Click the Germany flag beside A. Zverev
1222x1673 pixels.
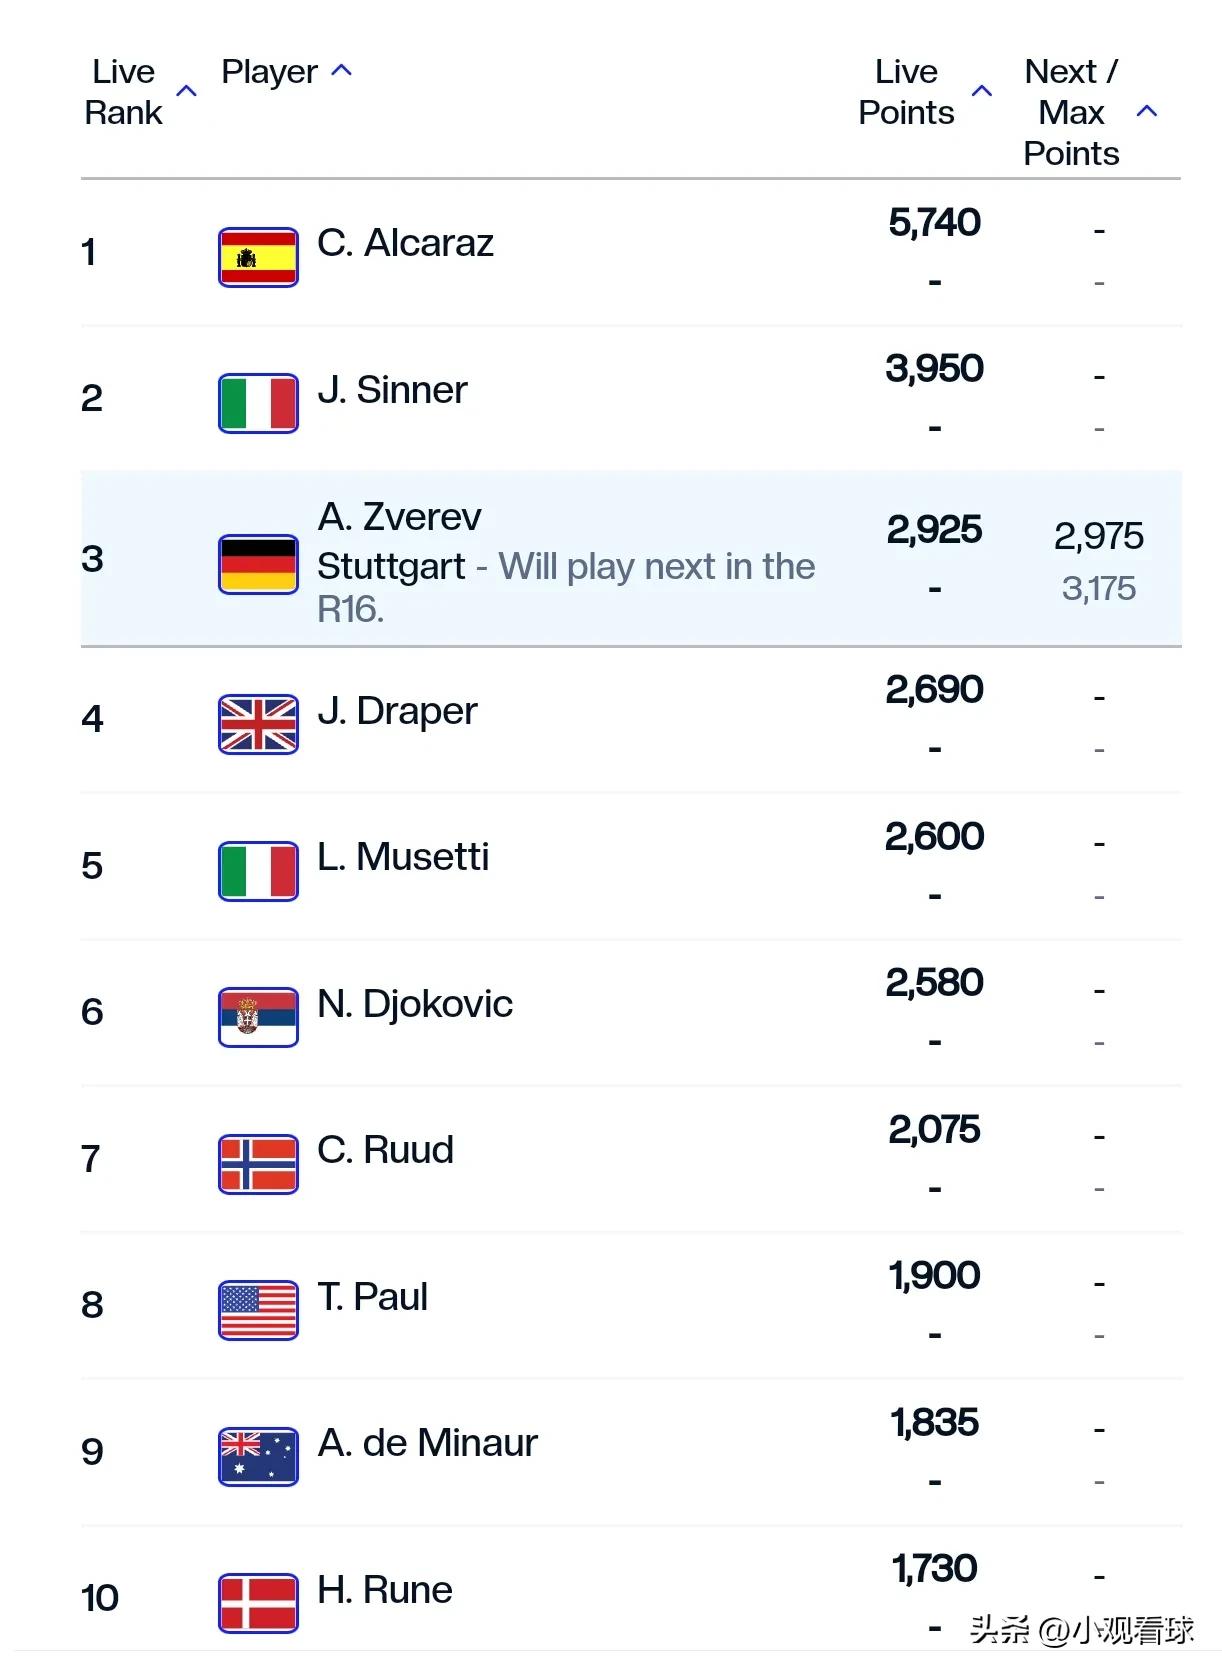click(258, 564)
